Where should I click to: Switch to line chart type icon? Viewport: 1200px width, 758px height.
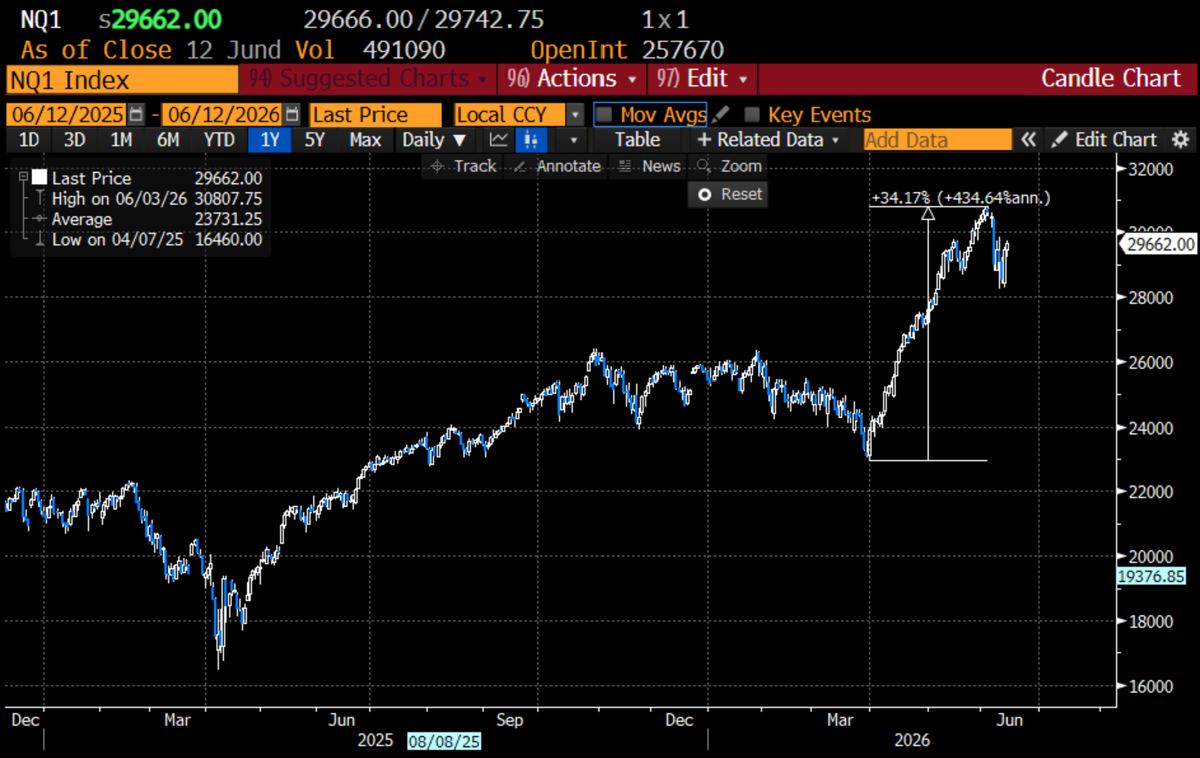[x=498, y=140]
